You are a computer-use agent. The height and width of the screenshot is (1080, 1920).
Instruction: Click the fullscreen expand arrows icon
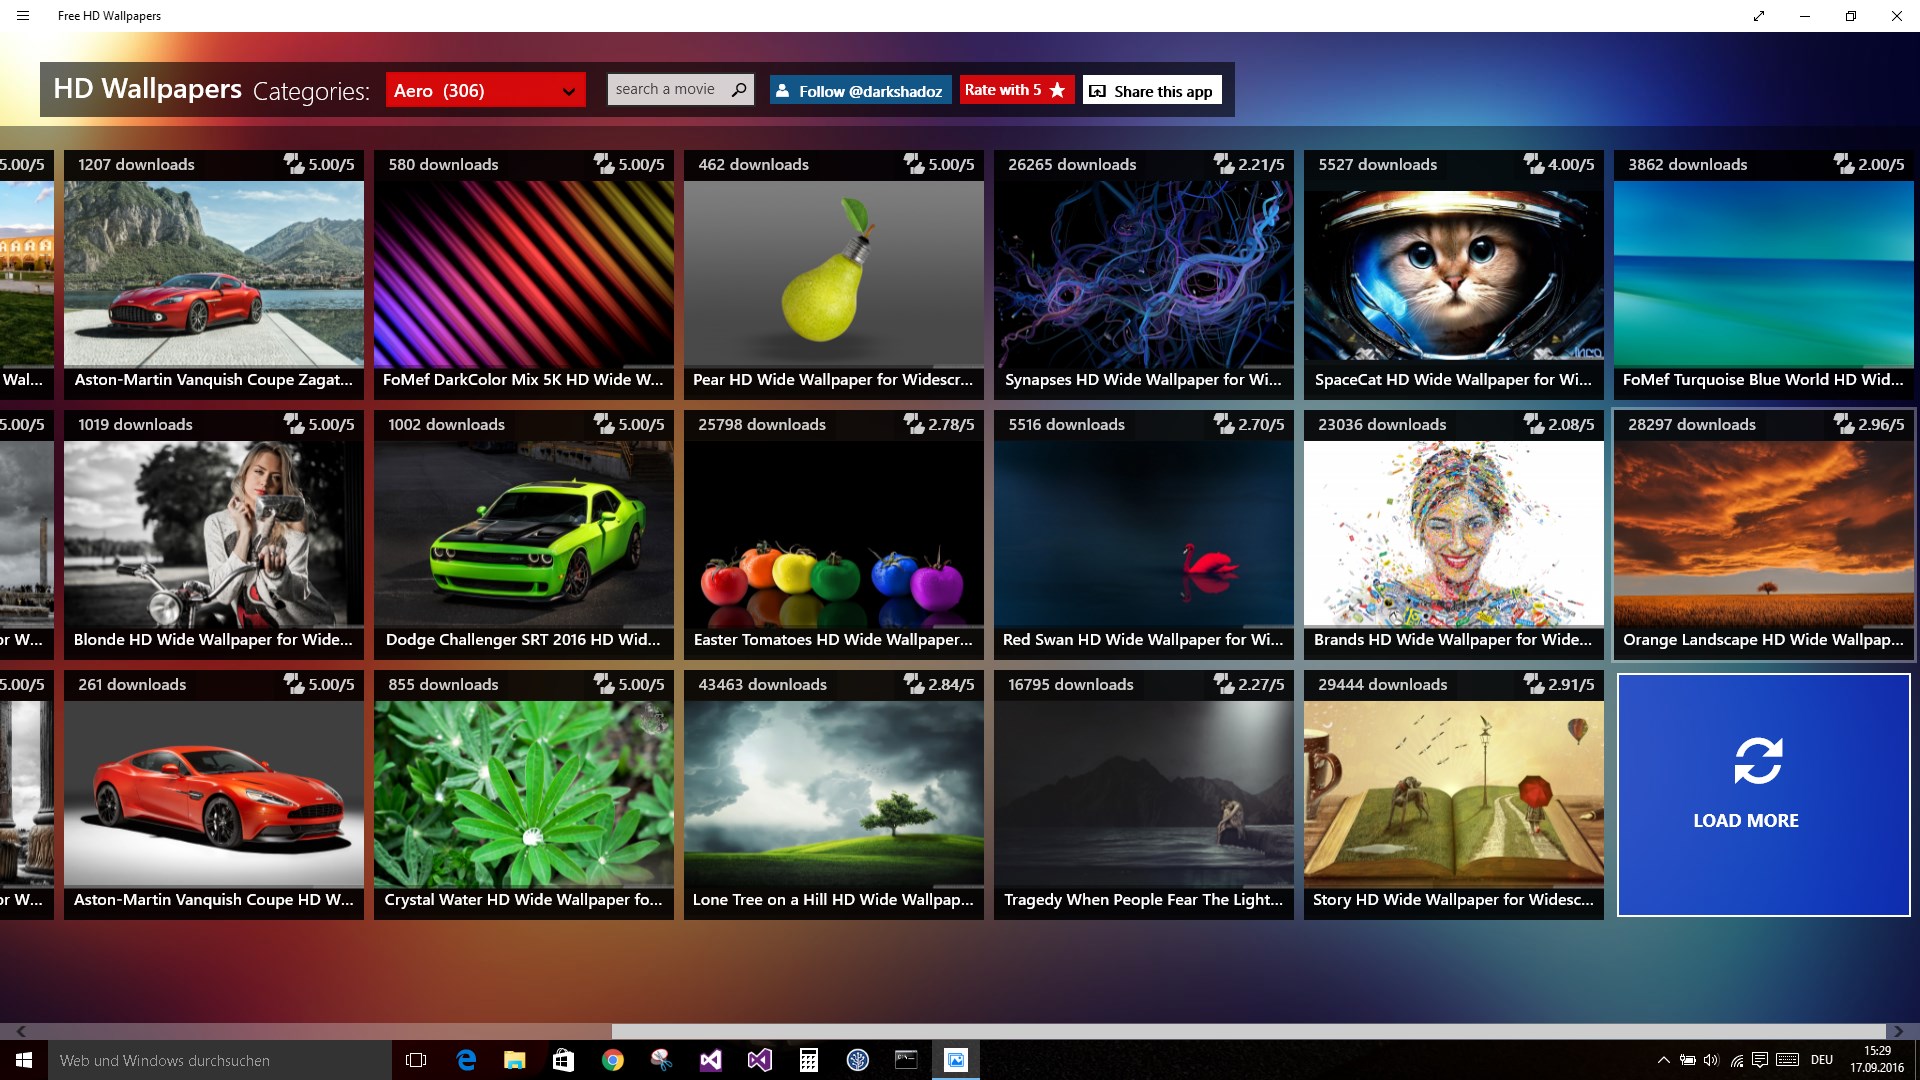coord(1758,16)
